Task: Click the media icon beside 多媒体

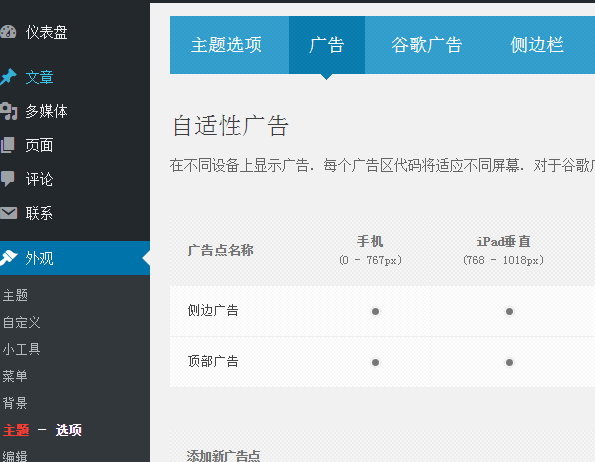Action: (8, 111)
